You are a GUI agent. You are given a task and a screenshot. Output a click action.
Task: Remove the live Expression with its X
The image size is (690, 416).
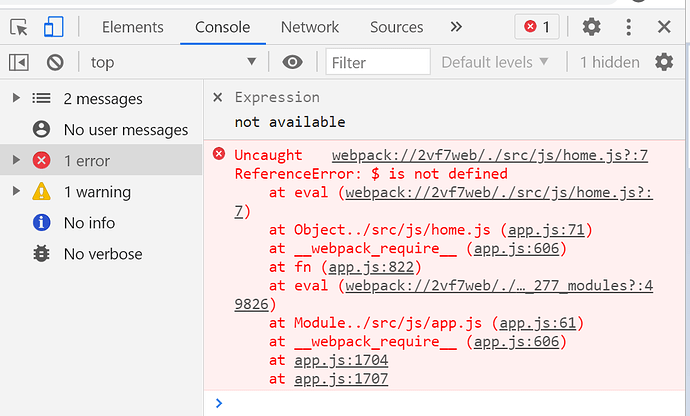point(217,97)
